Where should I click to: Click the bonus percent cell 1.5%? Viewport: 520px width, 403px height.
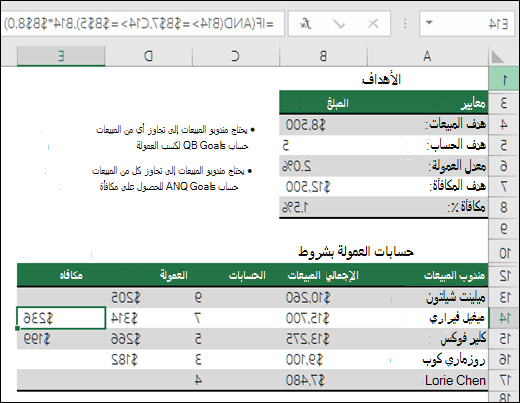(323, 207)
